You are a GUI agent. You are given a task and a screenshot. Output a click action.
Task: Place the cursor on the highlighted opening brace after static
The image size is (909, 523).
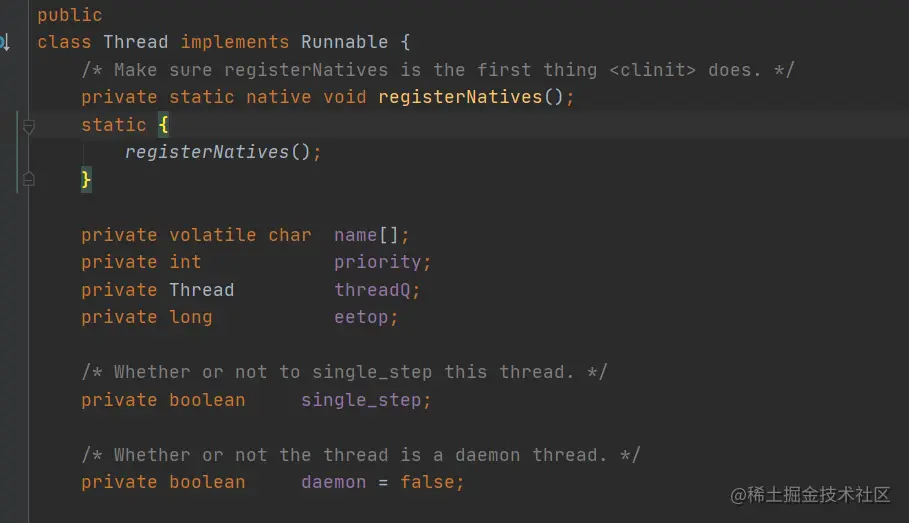[163, 125]
